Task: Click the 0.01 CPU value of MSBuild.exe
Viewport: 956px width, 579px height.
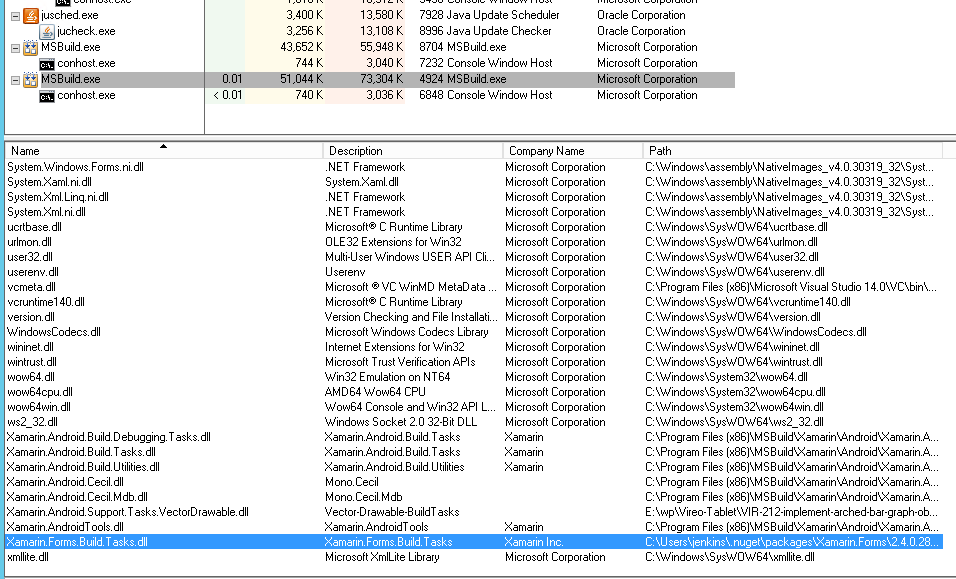Action: tap(232, 79)
